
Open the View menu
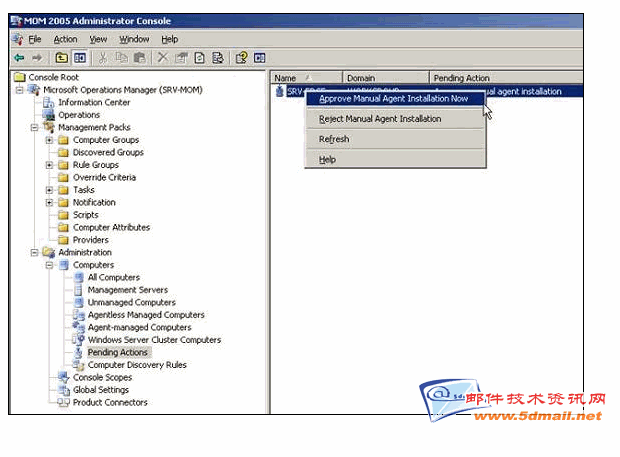98,39
